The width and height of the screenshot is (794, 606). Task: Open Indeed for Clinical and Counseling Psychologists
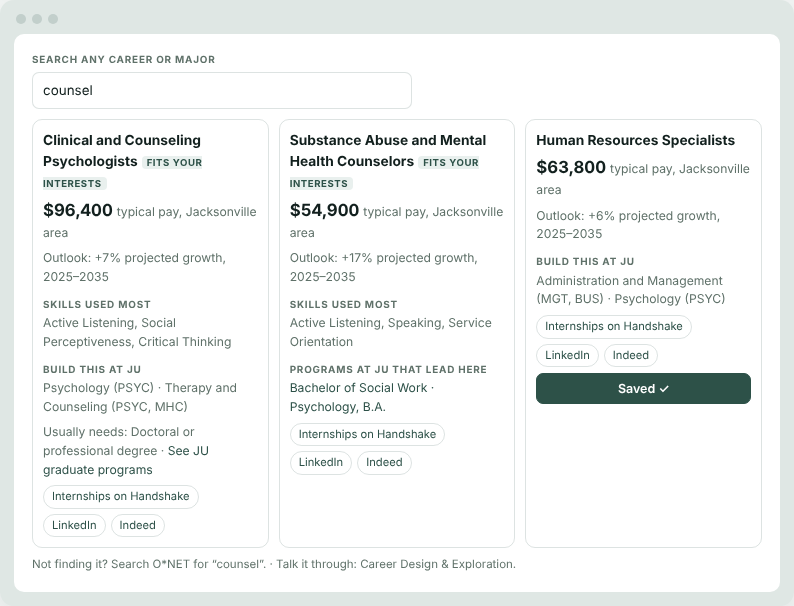coord(137,525)
